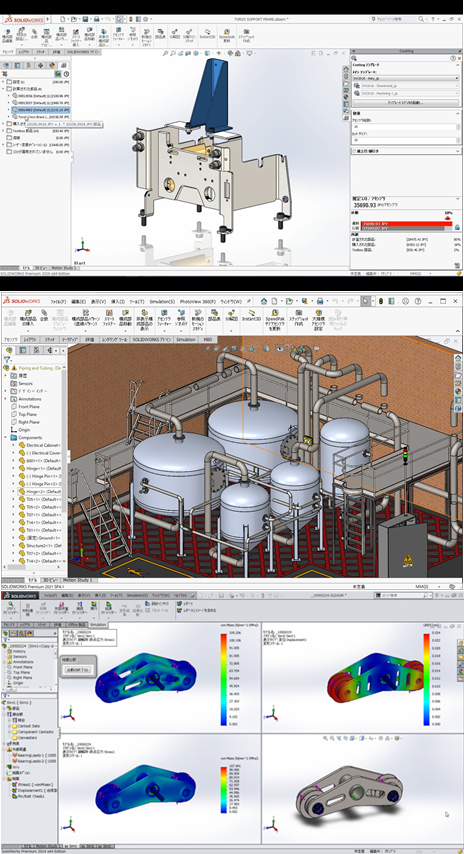
Task: Click Bill of Materials (部品表) in Piping window
Action: point(213,316)
